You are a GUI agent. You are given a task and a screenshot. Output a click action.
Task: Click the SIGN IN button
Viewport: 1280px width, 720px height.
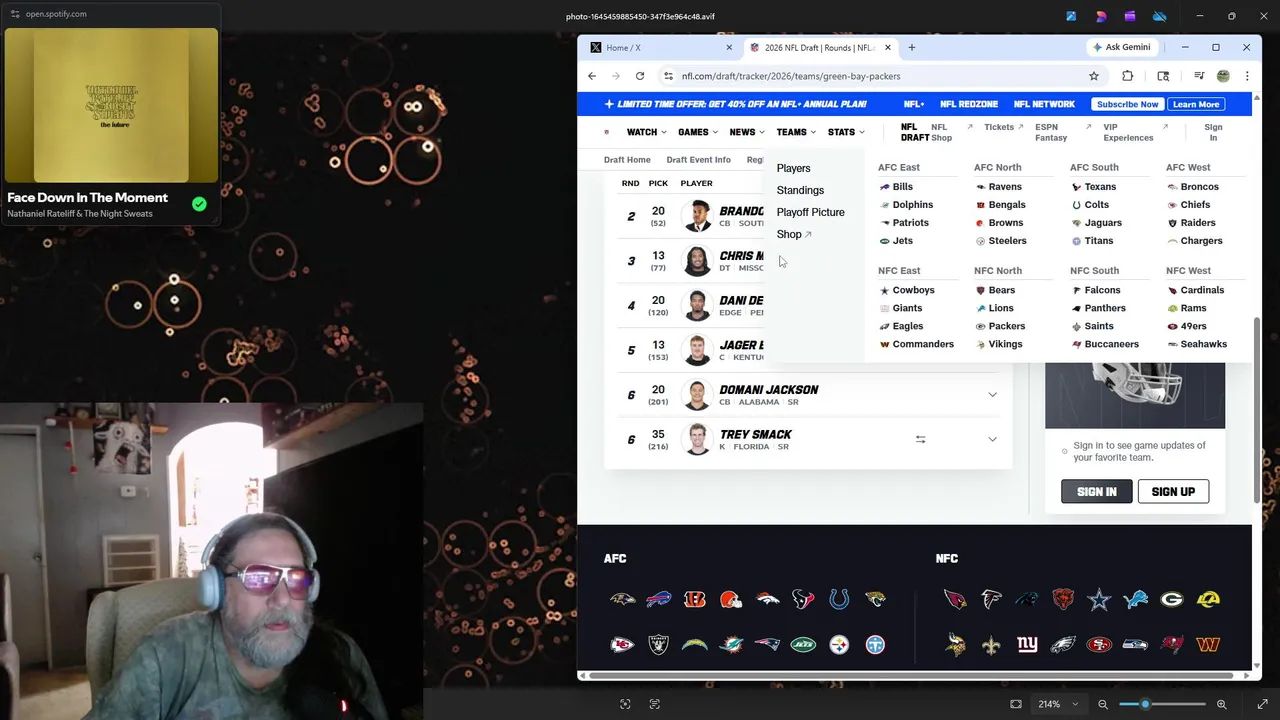coord(1097,491)
